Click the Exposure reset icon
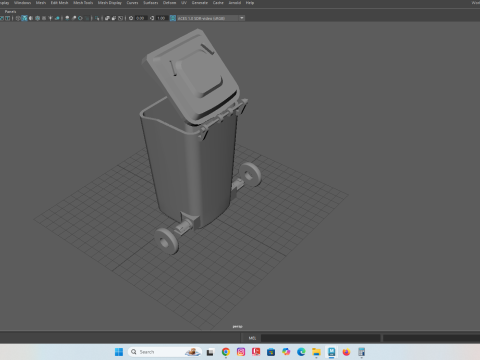Screen dimensions: 480x360 pyautogui.click(x=131, y=18)
